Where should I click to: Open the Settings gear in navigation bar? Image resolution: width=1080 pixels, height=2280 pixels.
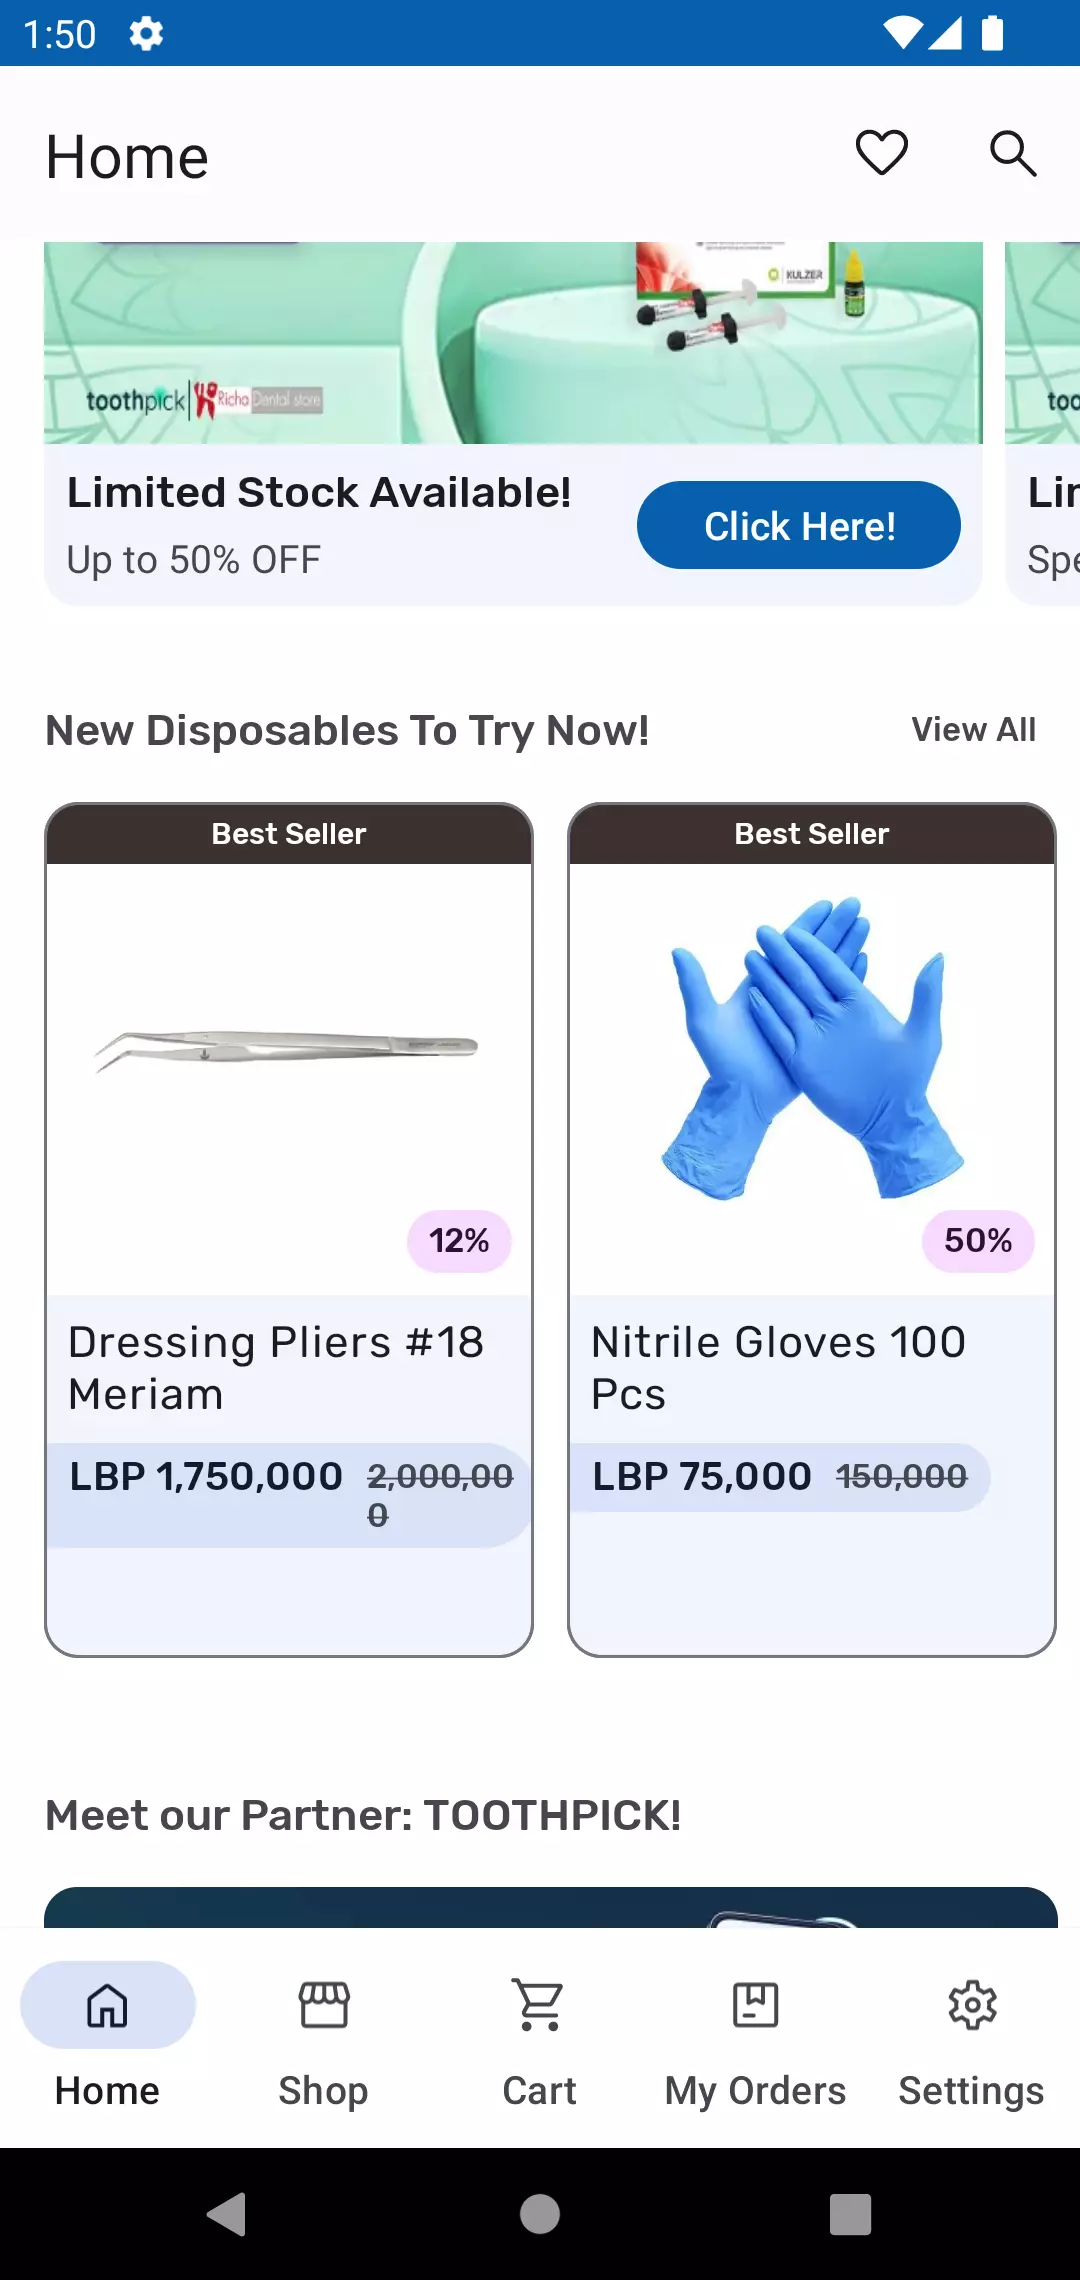click(x=972, y=2005)
